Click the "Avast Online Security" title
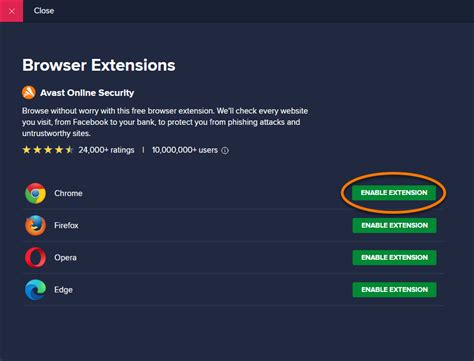This screenshot has width=474, height=361. point(87,93)
